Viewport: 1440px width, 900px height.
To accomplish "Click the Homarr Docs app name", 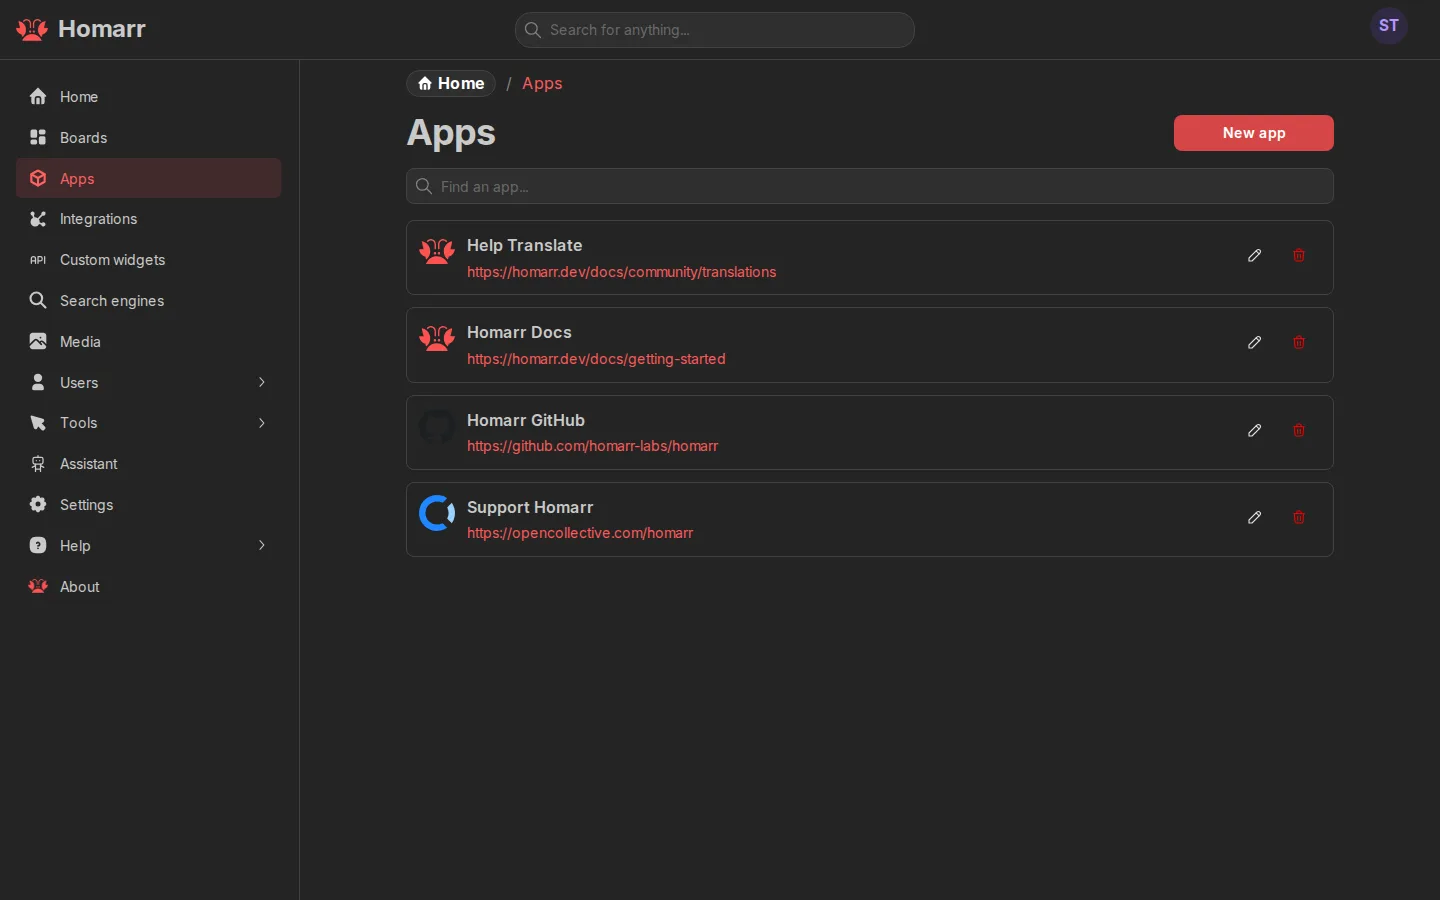I will pos(519,333).
